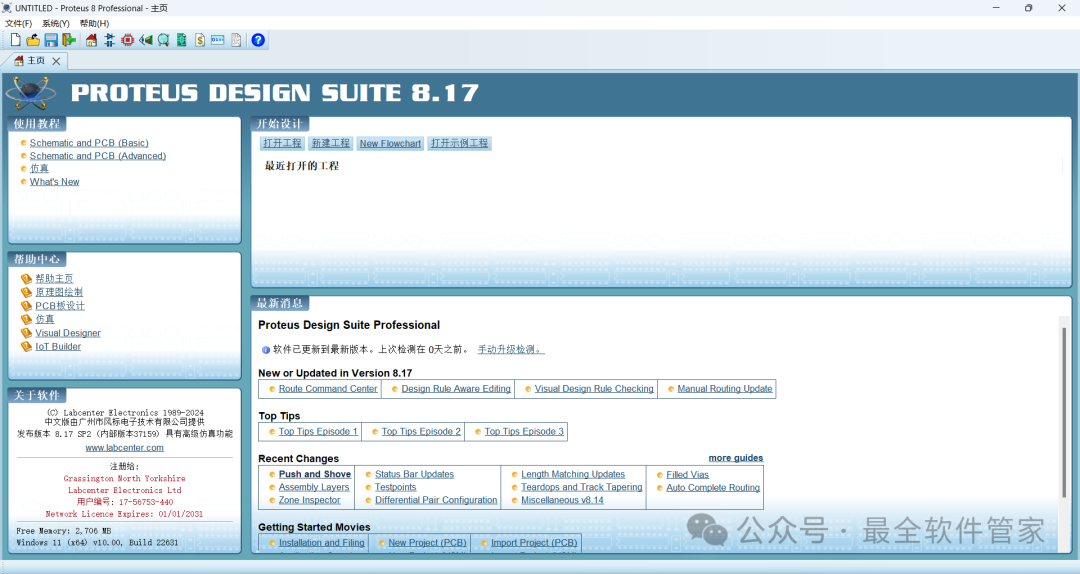Click the blue Help question mark icon
Screen dimensions: 1080x574
[258, 40]
